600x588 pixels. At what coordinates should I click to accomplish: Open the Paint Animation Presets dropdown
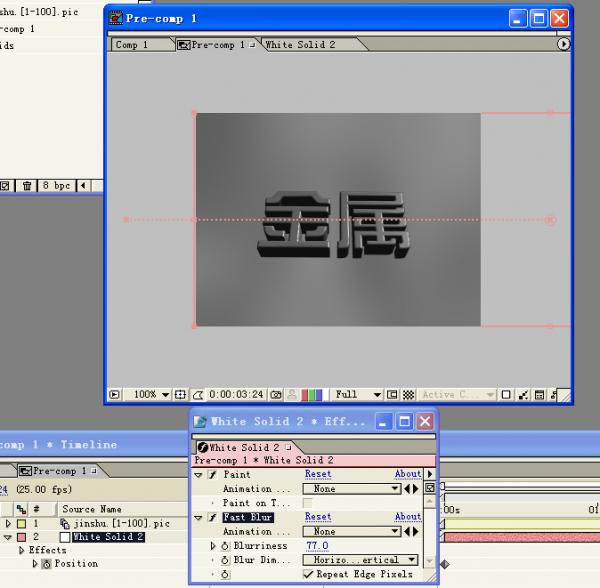point(351,489)
